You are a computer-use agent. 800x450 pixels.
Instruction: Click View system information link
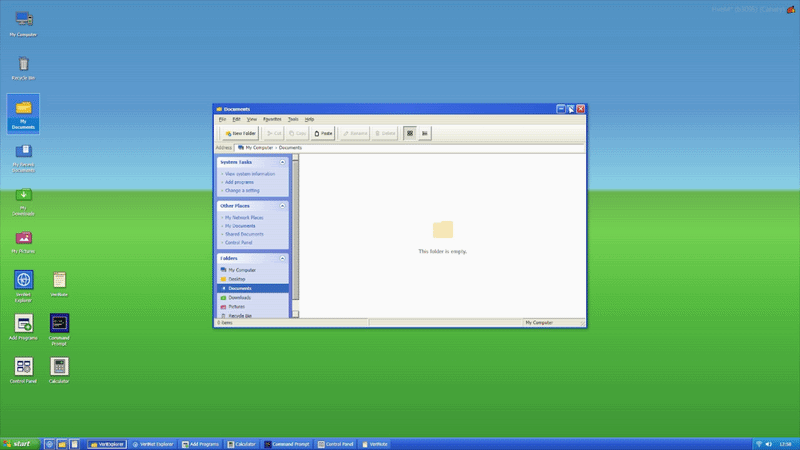point(249,174)
